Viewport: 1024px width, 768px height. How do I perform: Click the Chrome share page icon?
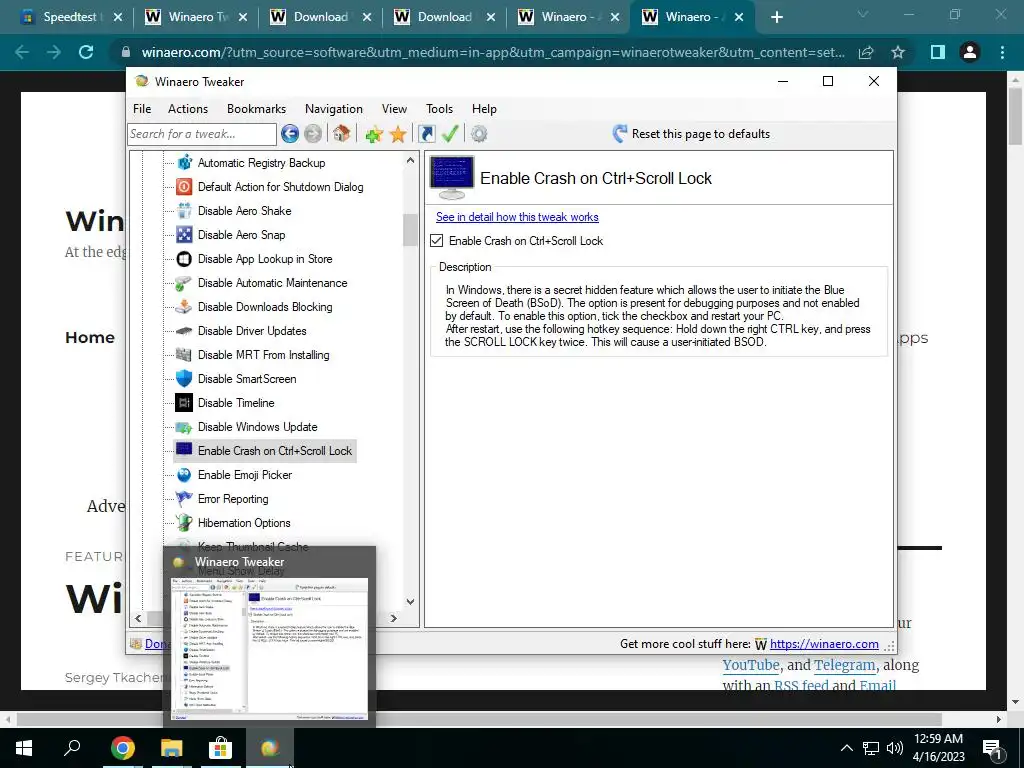(x=866, y=52)
